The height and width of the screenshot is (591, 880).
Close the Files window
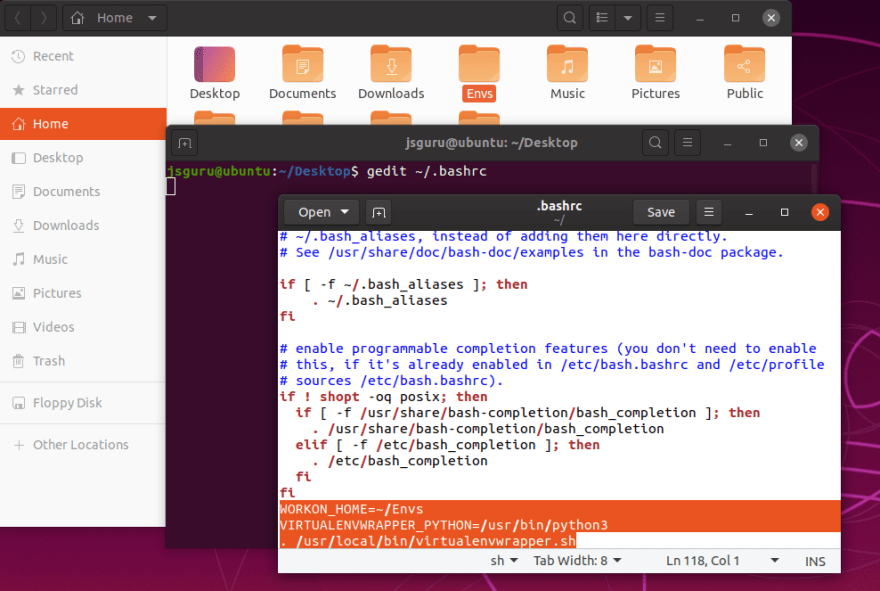pyautogui.click(x=771, y=18)
